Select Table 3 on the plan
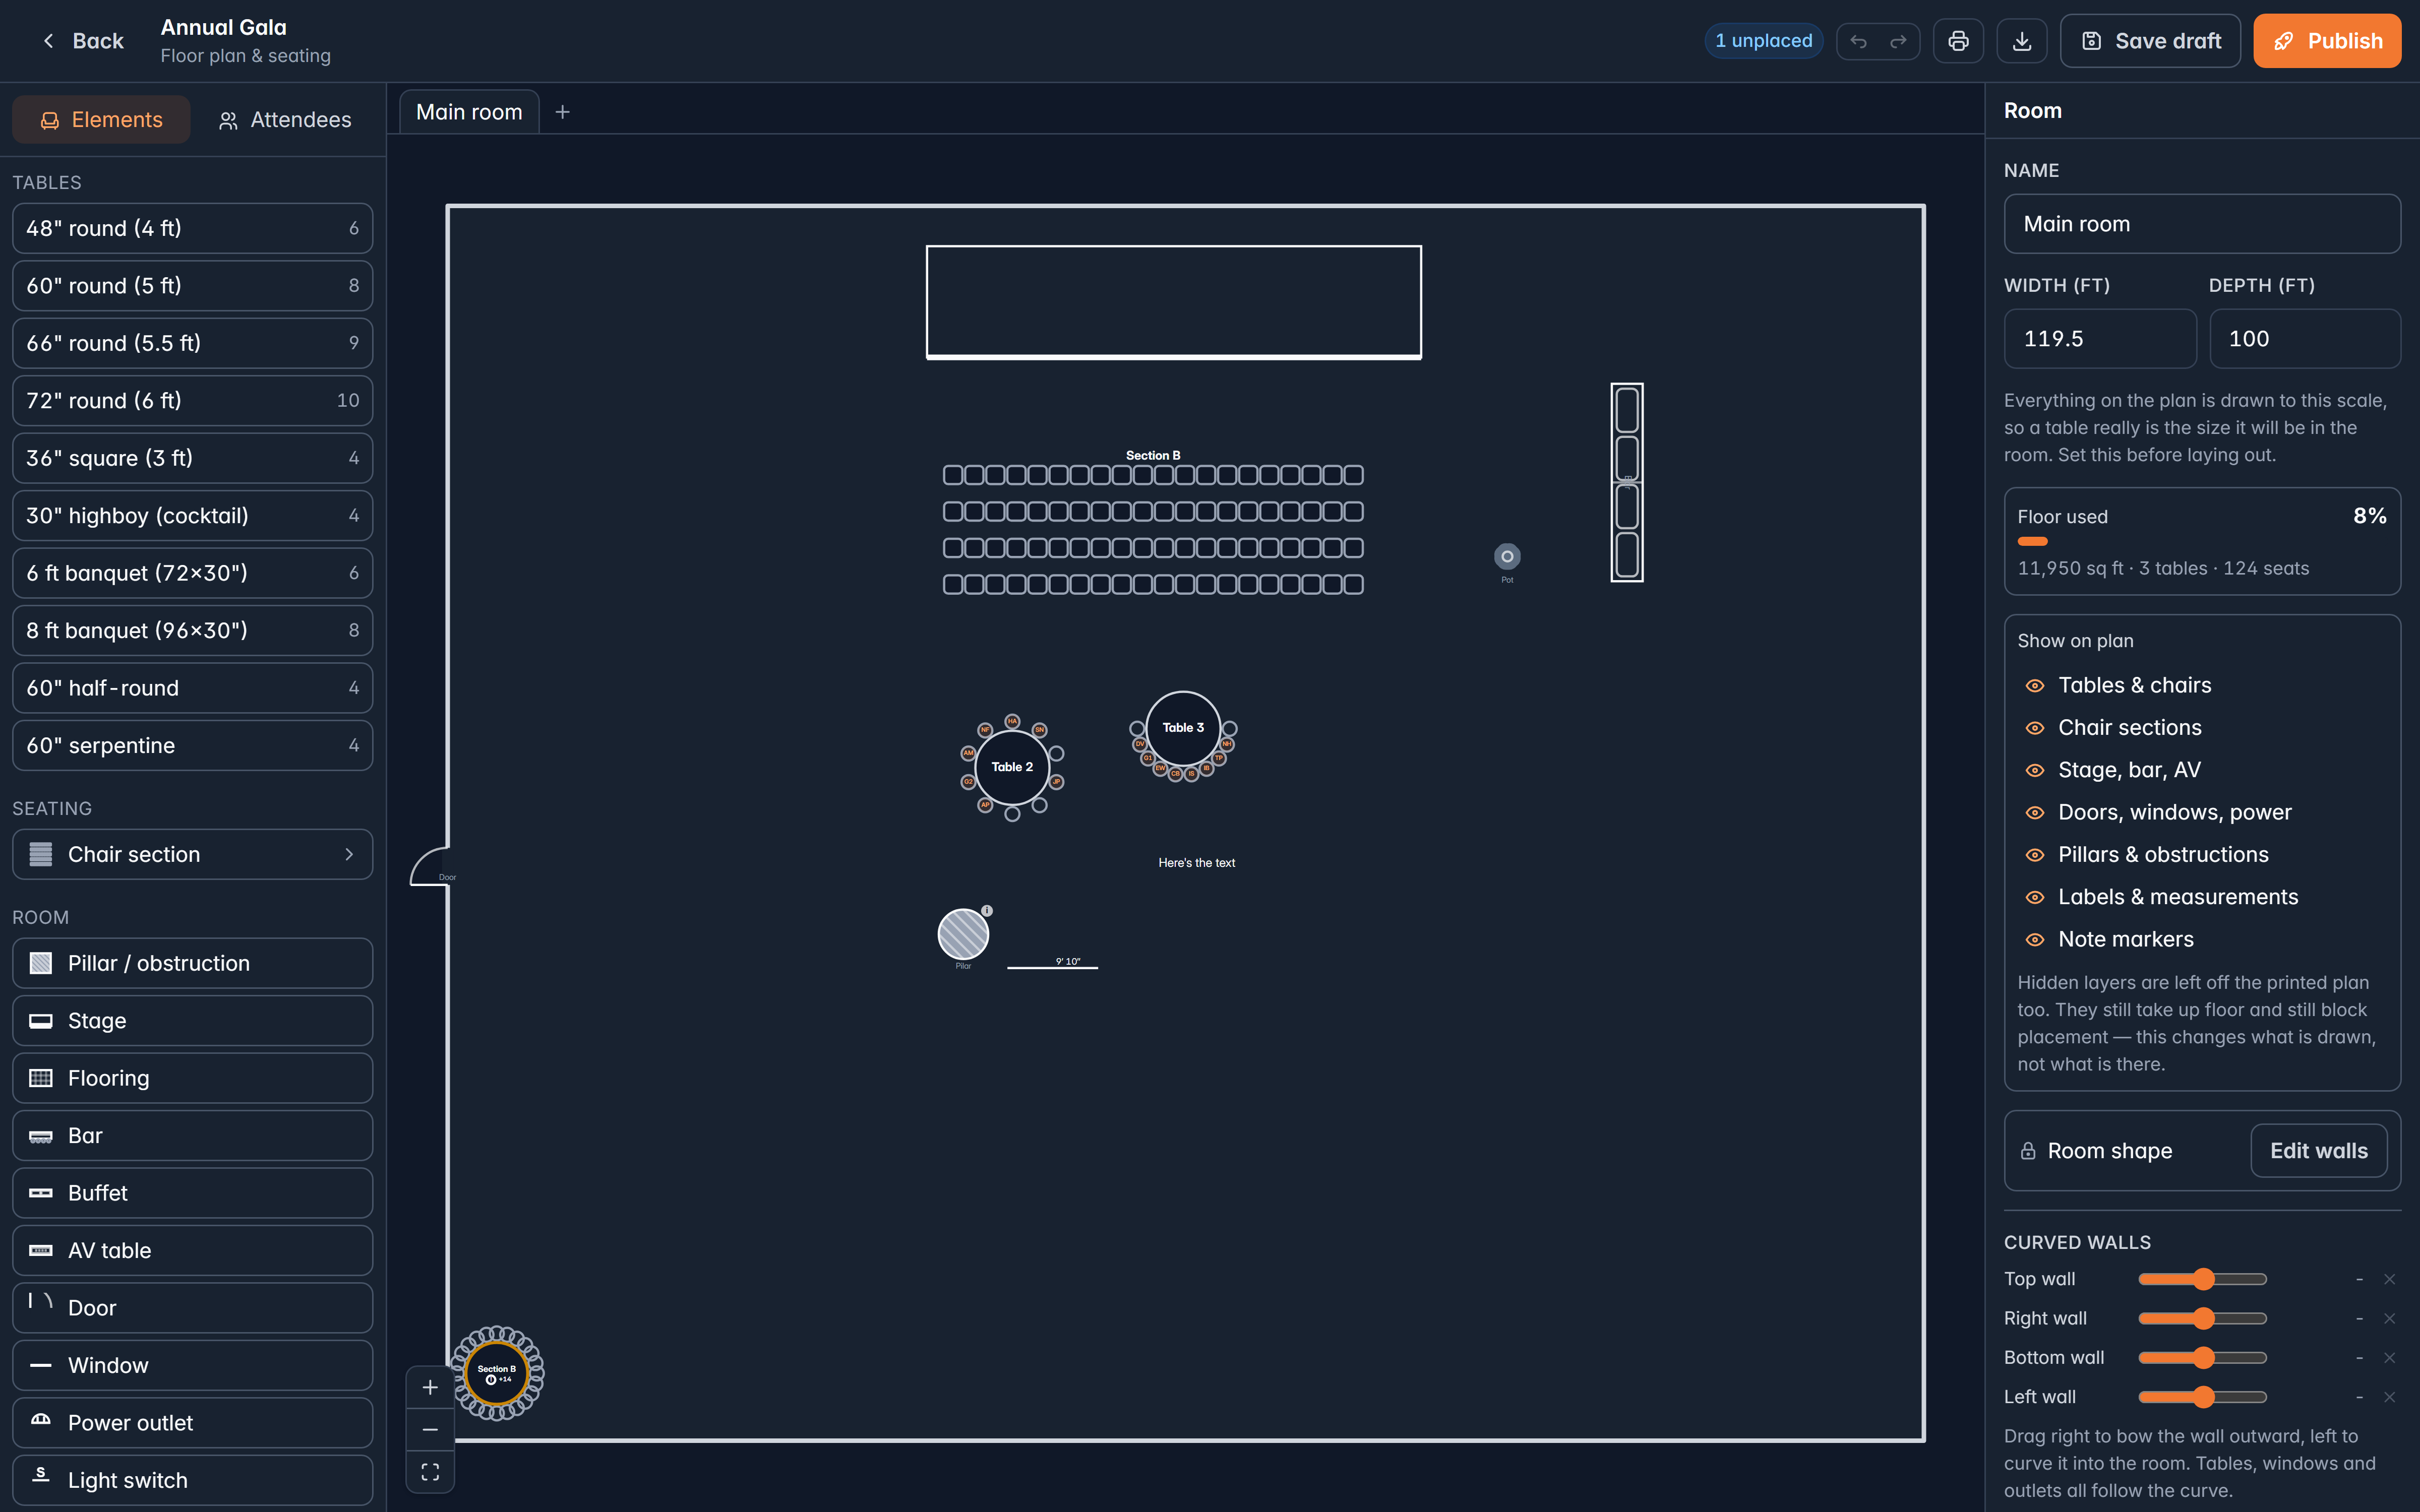The width and height of the screenshot is (2420, 1512). (1183, 728)
